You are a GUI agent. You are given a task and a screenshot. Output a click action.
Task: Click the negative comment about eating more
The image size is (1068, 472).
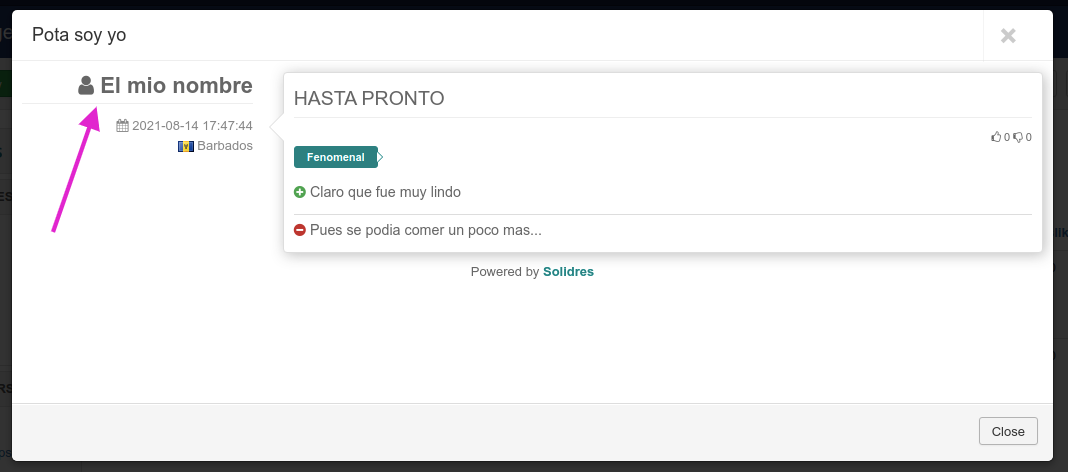click(425, 230)
